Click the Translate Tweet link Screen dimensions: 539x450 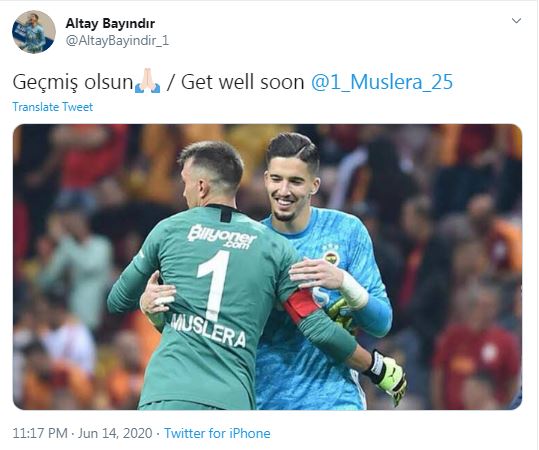pos(53,107)
